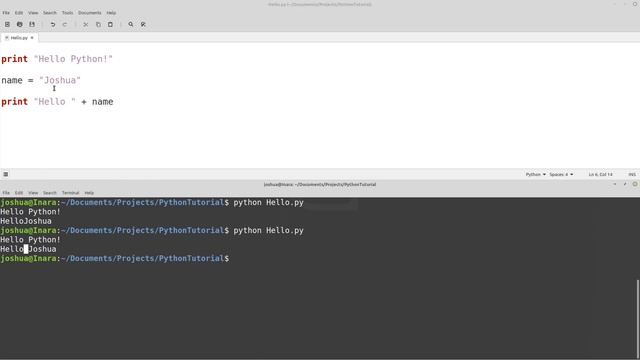Click the print "Hello Python!" code line
The image size is (640, 360).
(57, 59)
